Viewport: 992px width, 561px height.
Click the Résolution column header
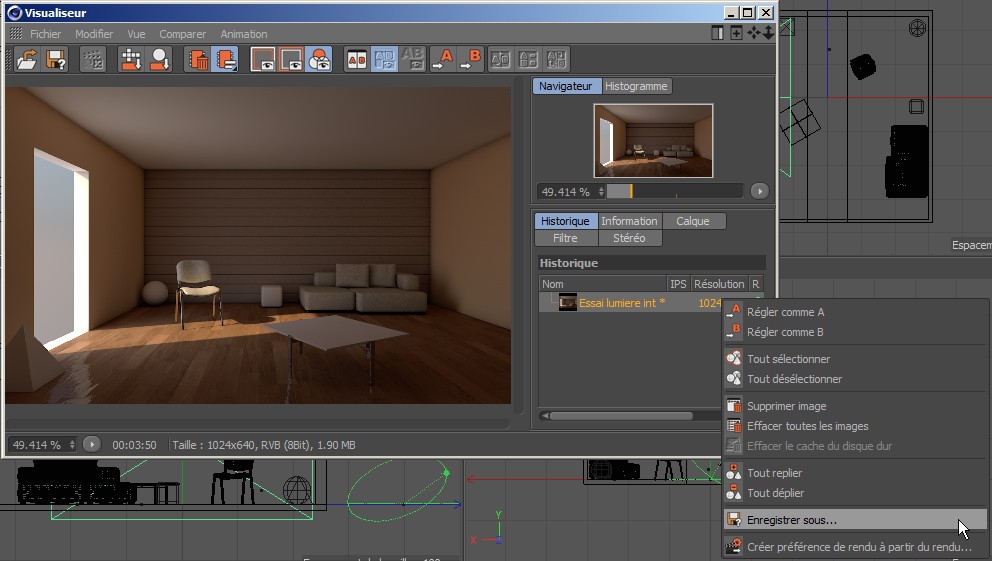719,284
